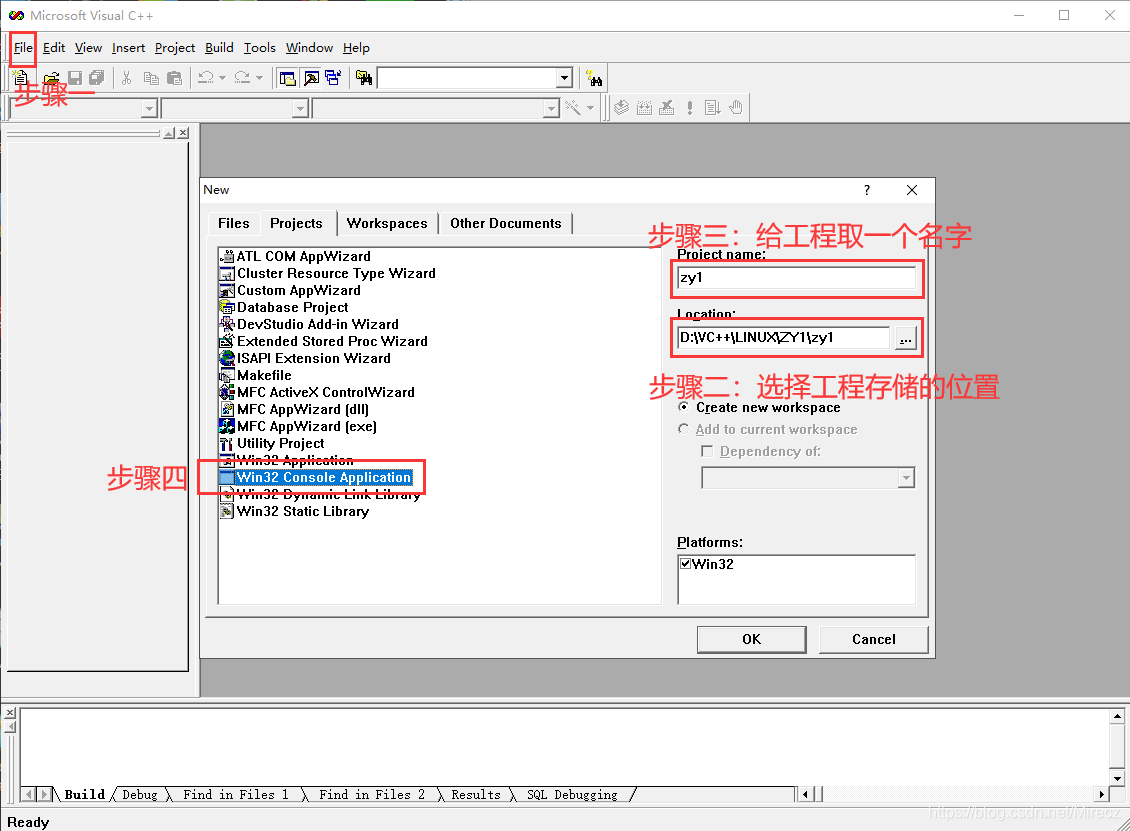Click the Cut scissors icon
The image size is (1130, 831).
pos(126,78)
